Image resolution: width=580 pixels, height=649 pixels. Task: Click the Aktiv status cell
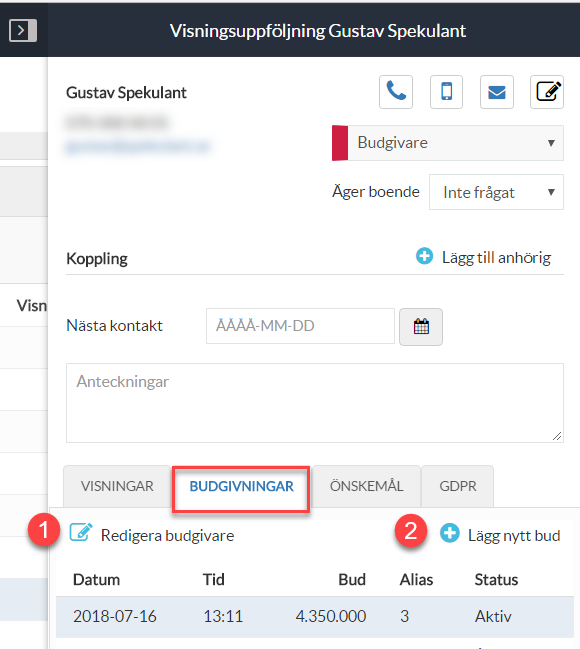coord(493,616)
